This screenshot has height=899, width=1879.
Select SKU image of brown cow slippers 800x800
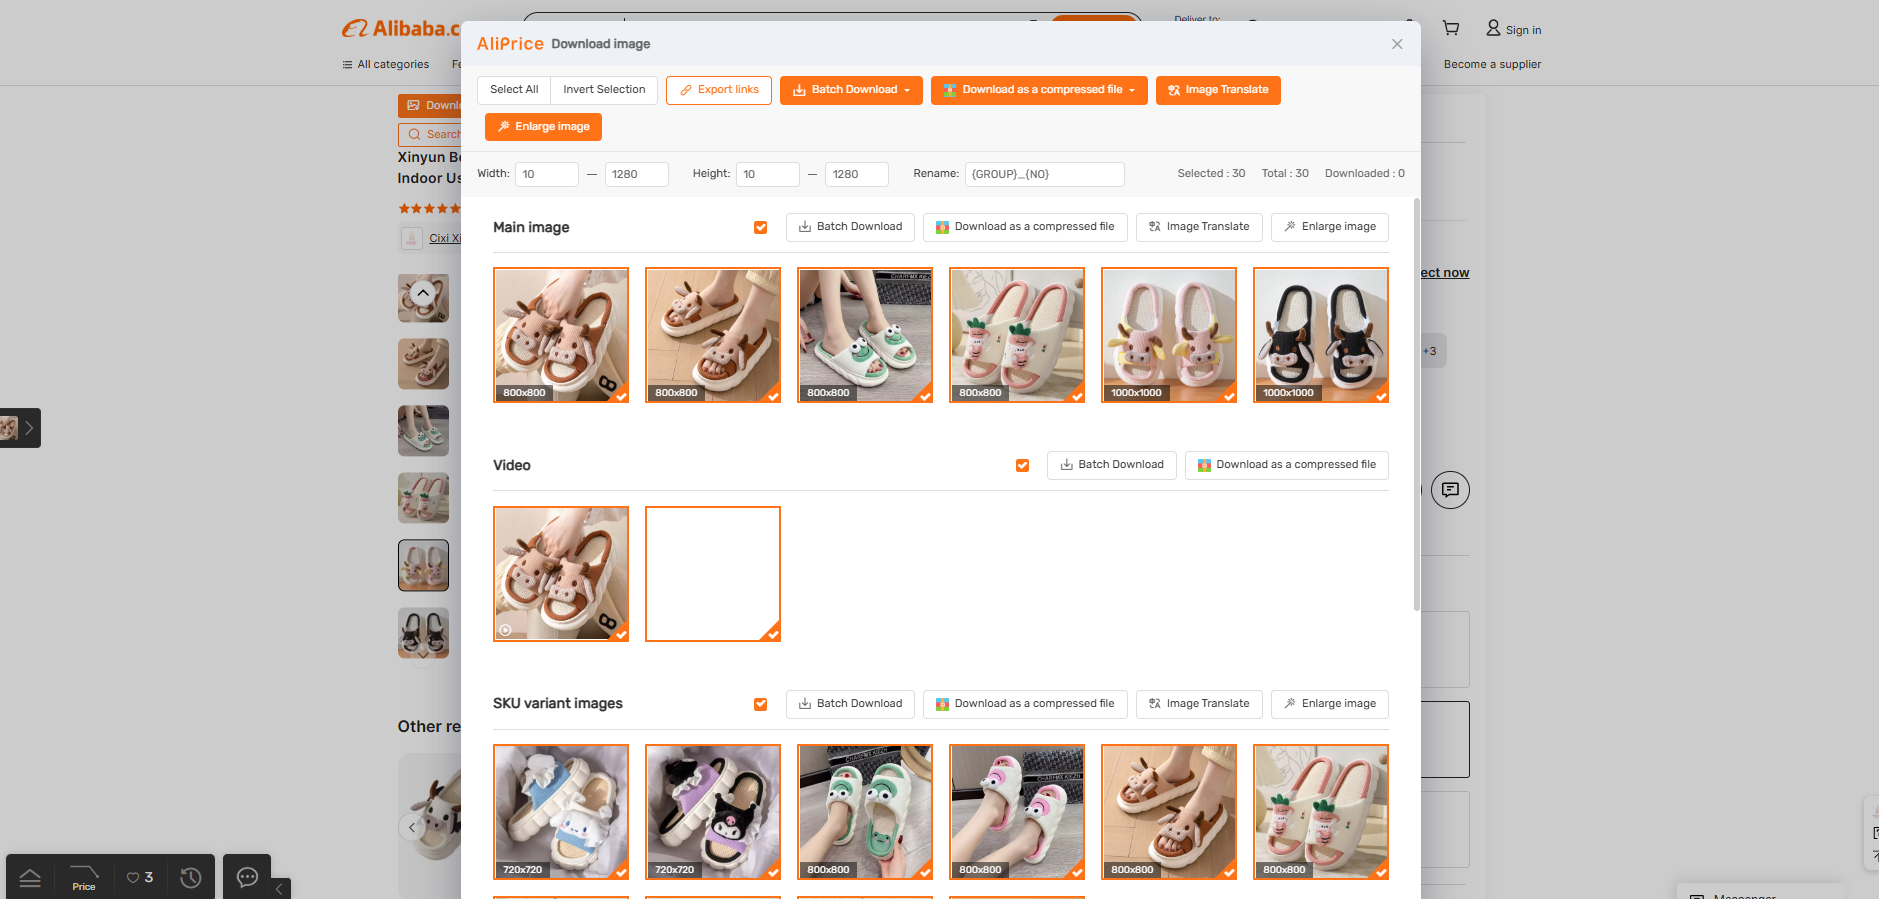pyautogui.click(x=1169, y=812)
